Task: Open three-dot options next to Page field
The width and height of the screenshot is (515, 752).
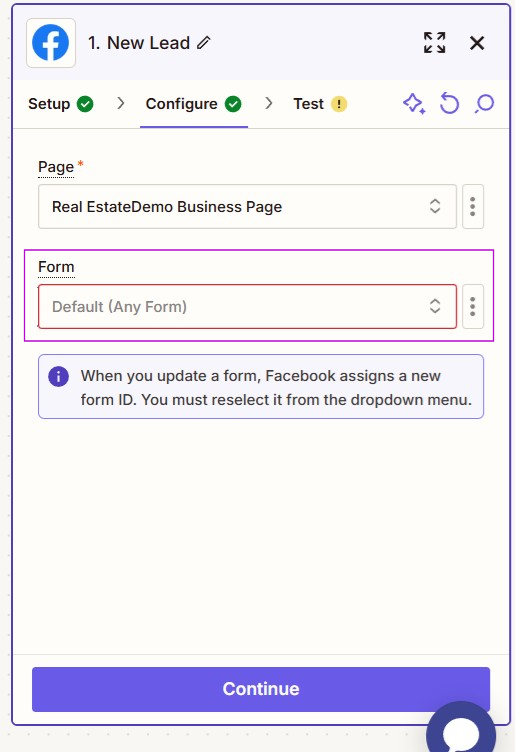Action: click(473, 206)
